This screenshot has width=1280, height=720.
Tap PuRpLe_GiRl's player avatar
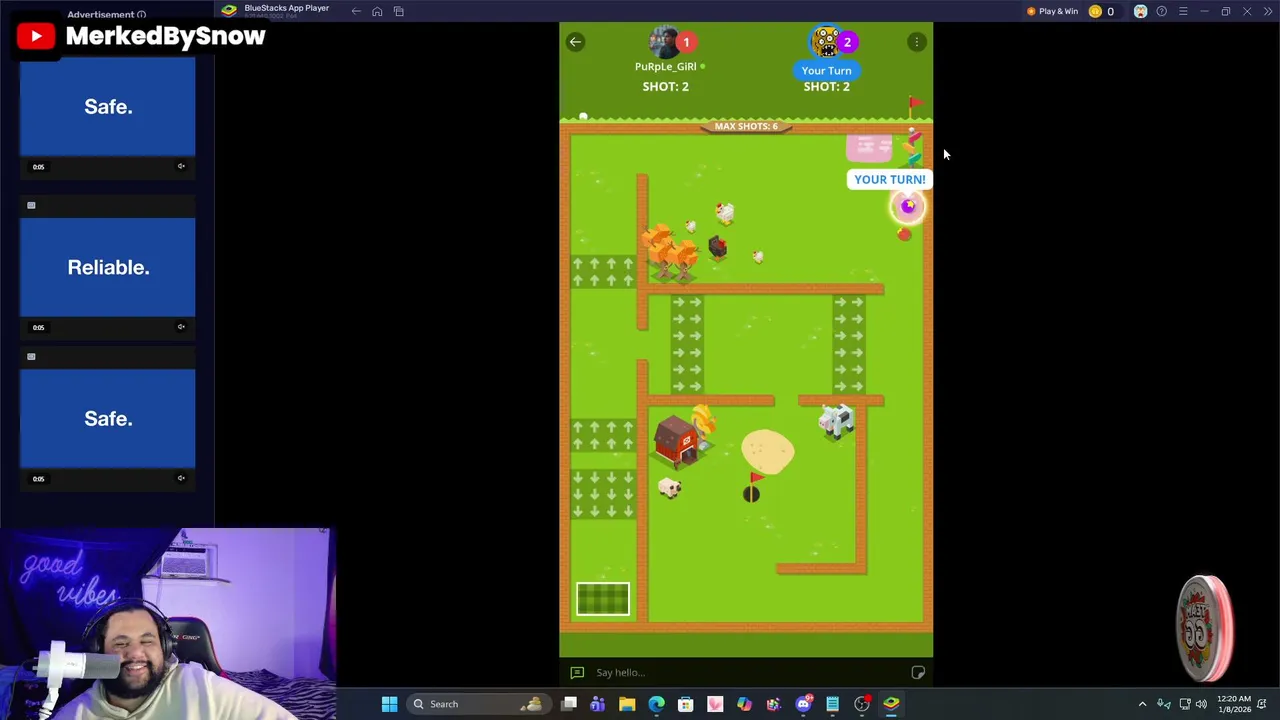665,42
